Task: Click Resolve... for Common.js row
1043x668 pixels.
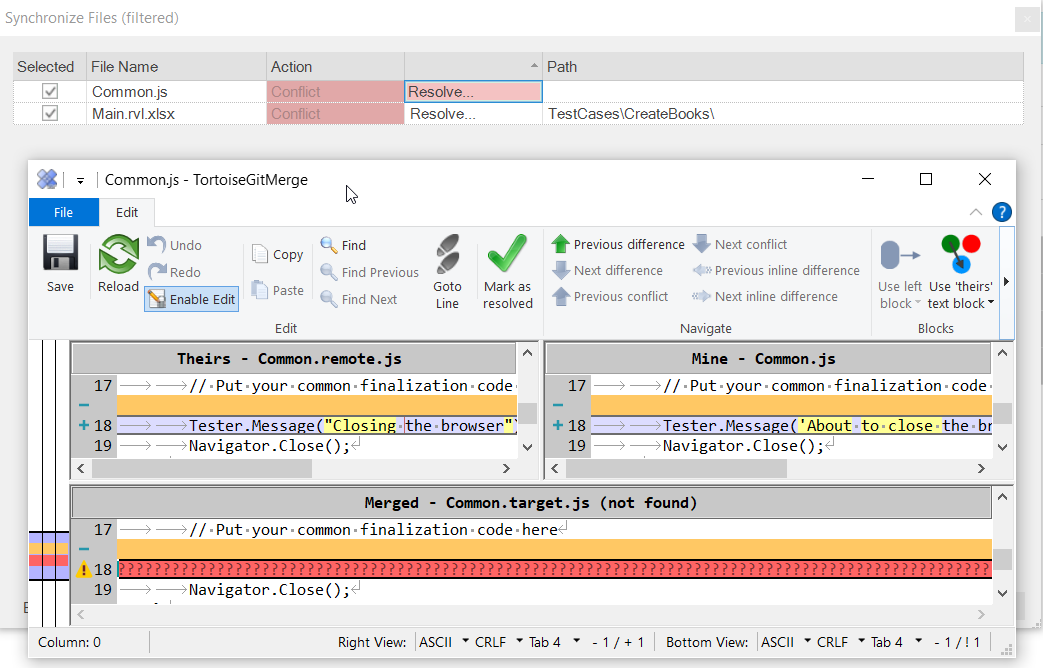Action: (442, 92)
